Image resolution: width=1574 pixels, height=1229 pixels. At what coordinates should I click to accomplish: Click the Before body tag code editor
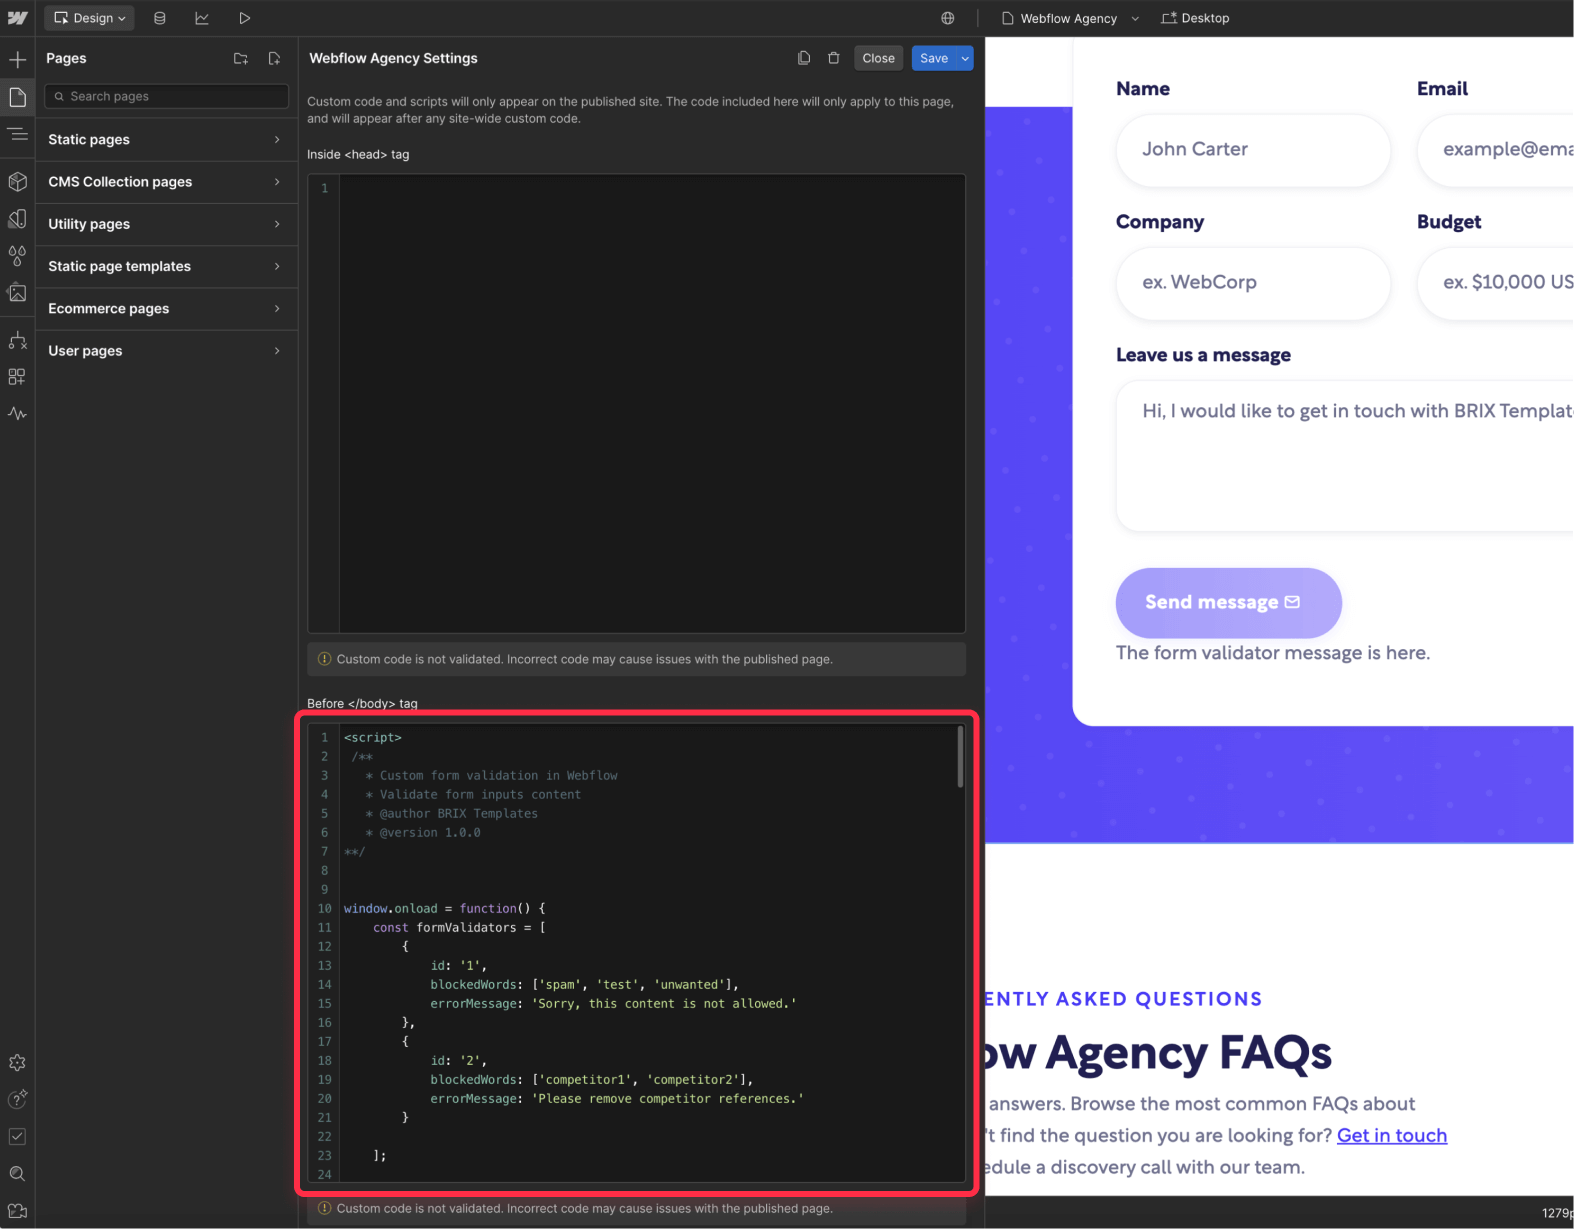coord(636,952)
